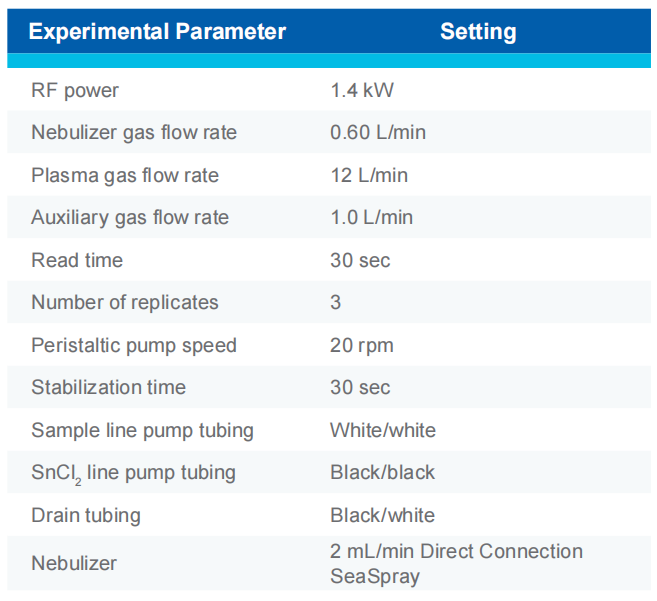This screenshot has width=657, height=601.
Task: Click the replicates value 3
Action: (336, 303)
